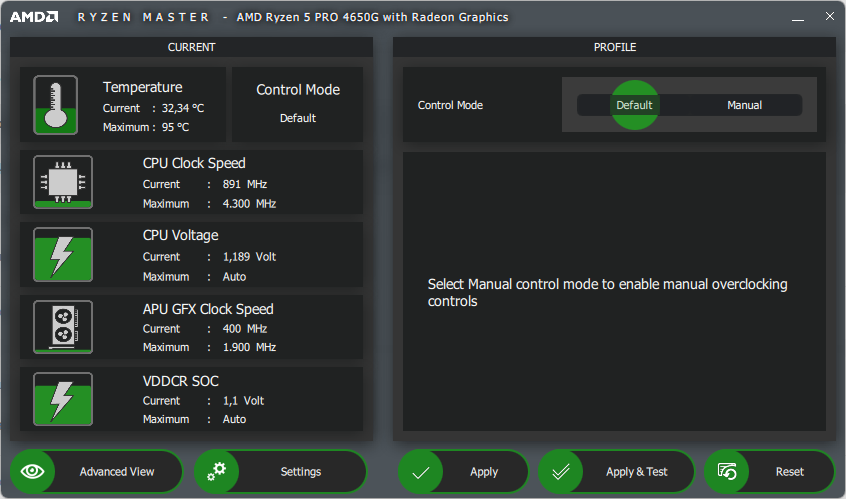Click the AMD Ryzen 5 PRO 4650G title text

tap(372, 17)
